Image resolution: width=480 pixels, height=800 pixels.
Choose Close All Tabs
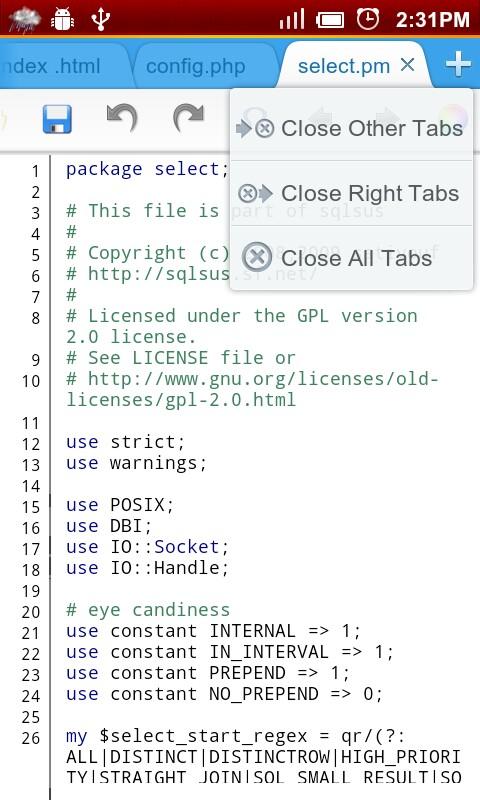point(351,258)
